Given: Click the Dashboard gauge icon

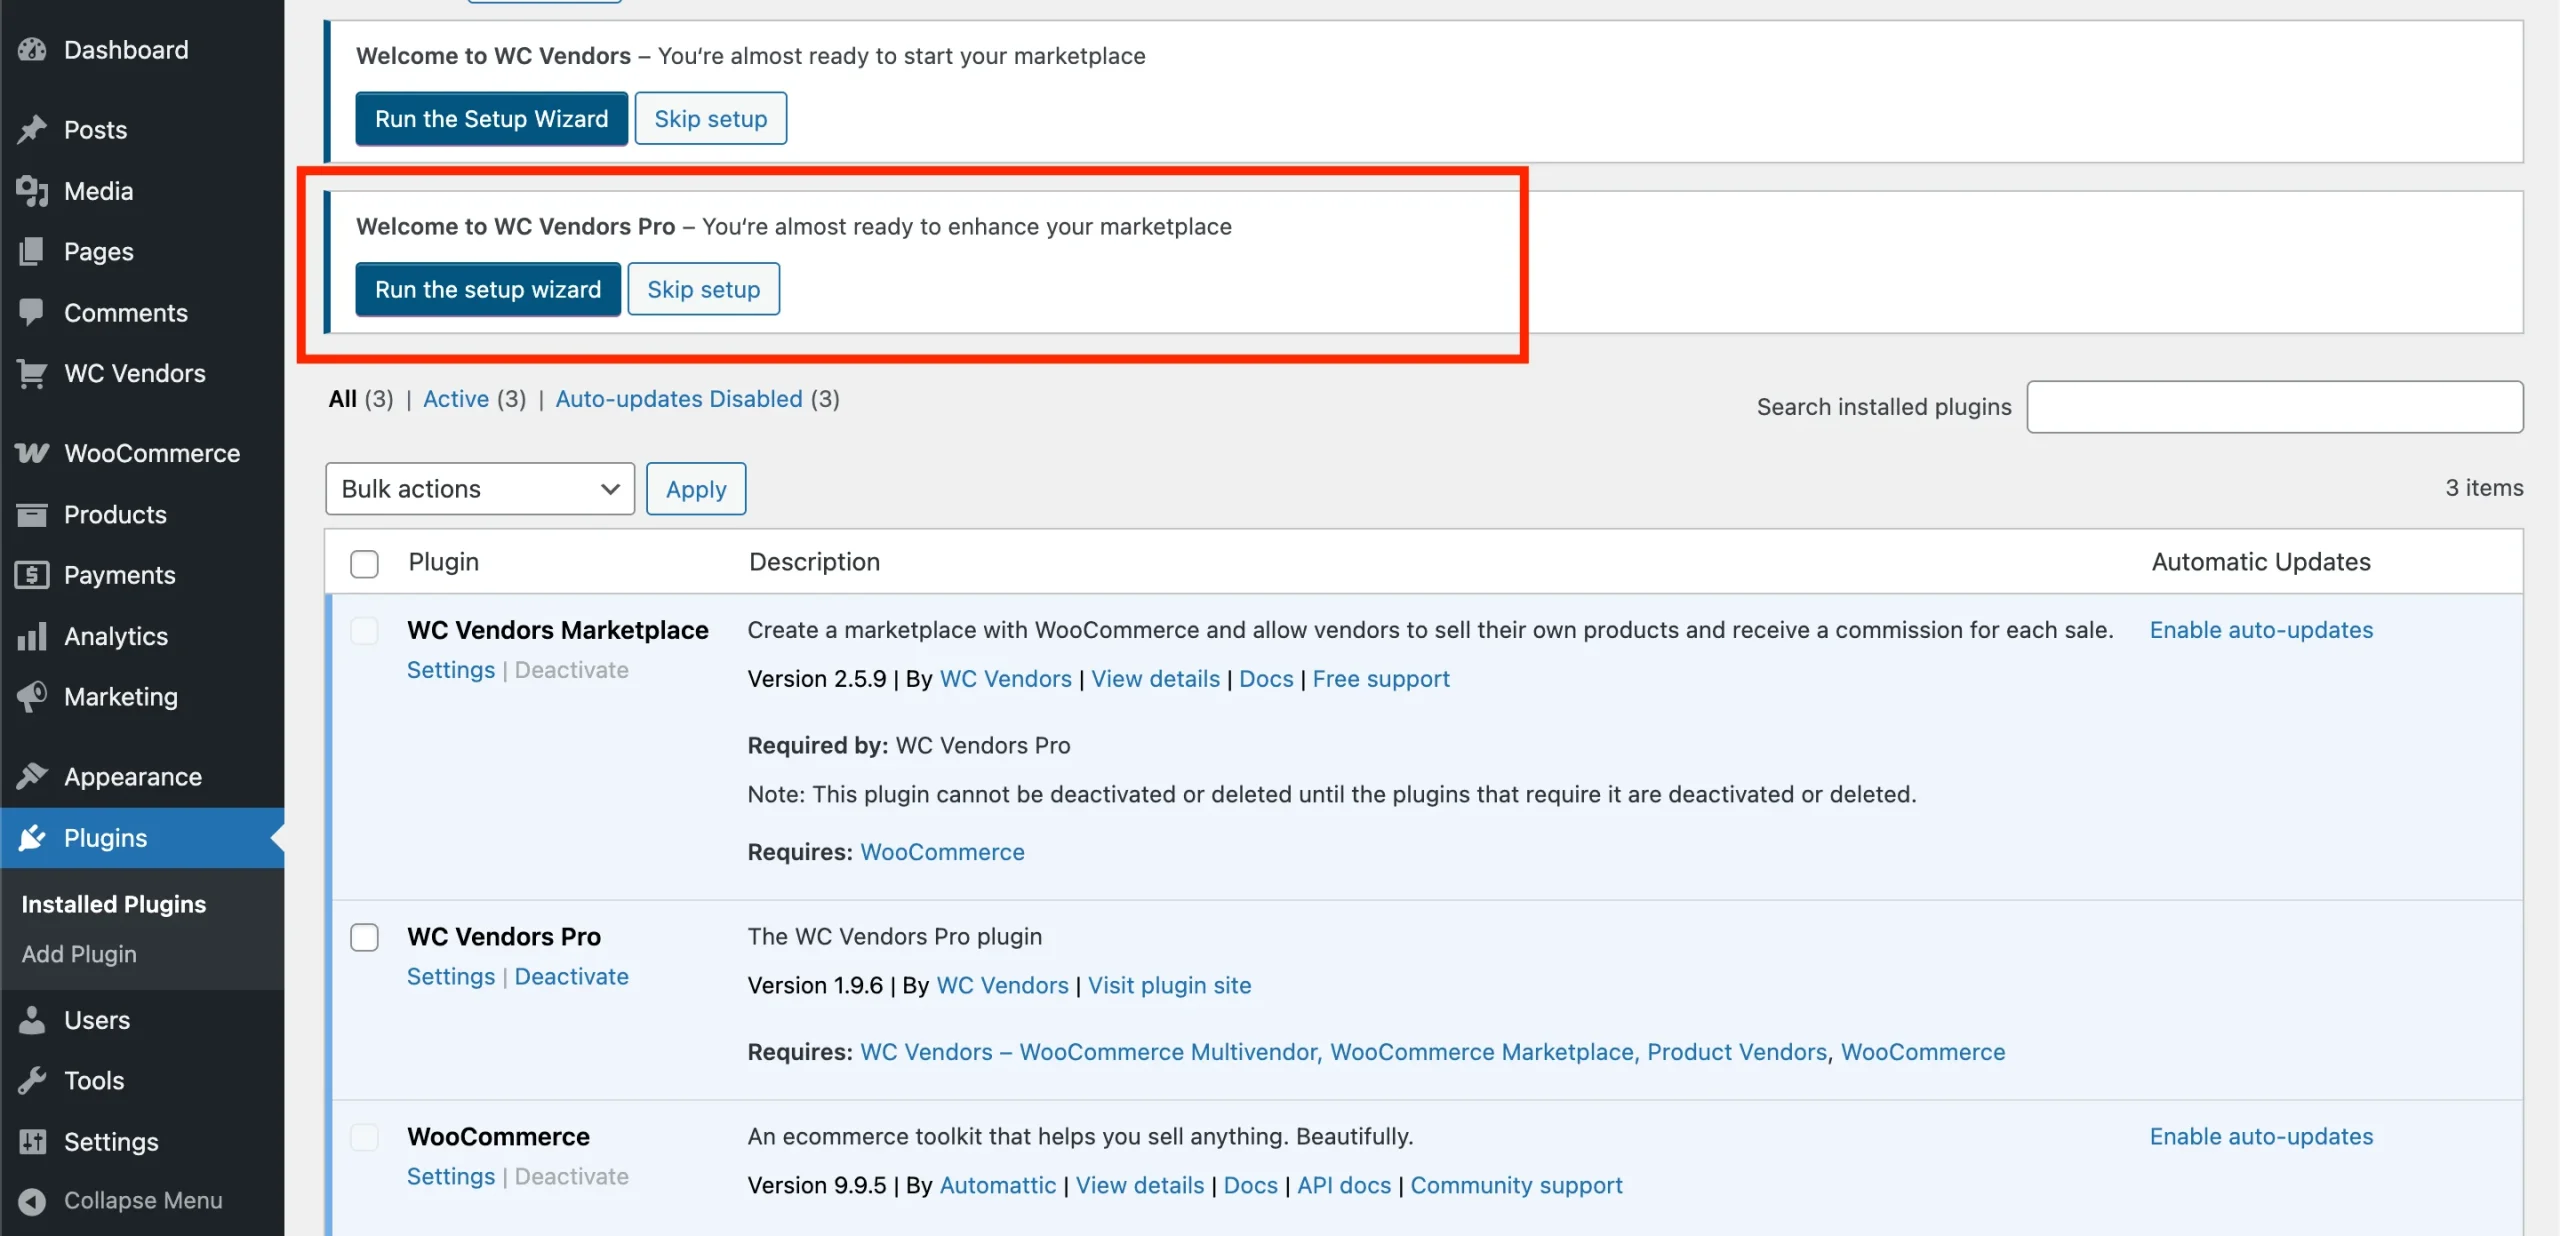Looking at the screenshot, I should click(32, 50).
